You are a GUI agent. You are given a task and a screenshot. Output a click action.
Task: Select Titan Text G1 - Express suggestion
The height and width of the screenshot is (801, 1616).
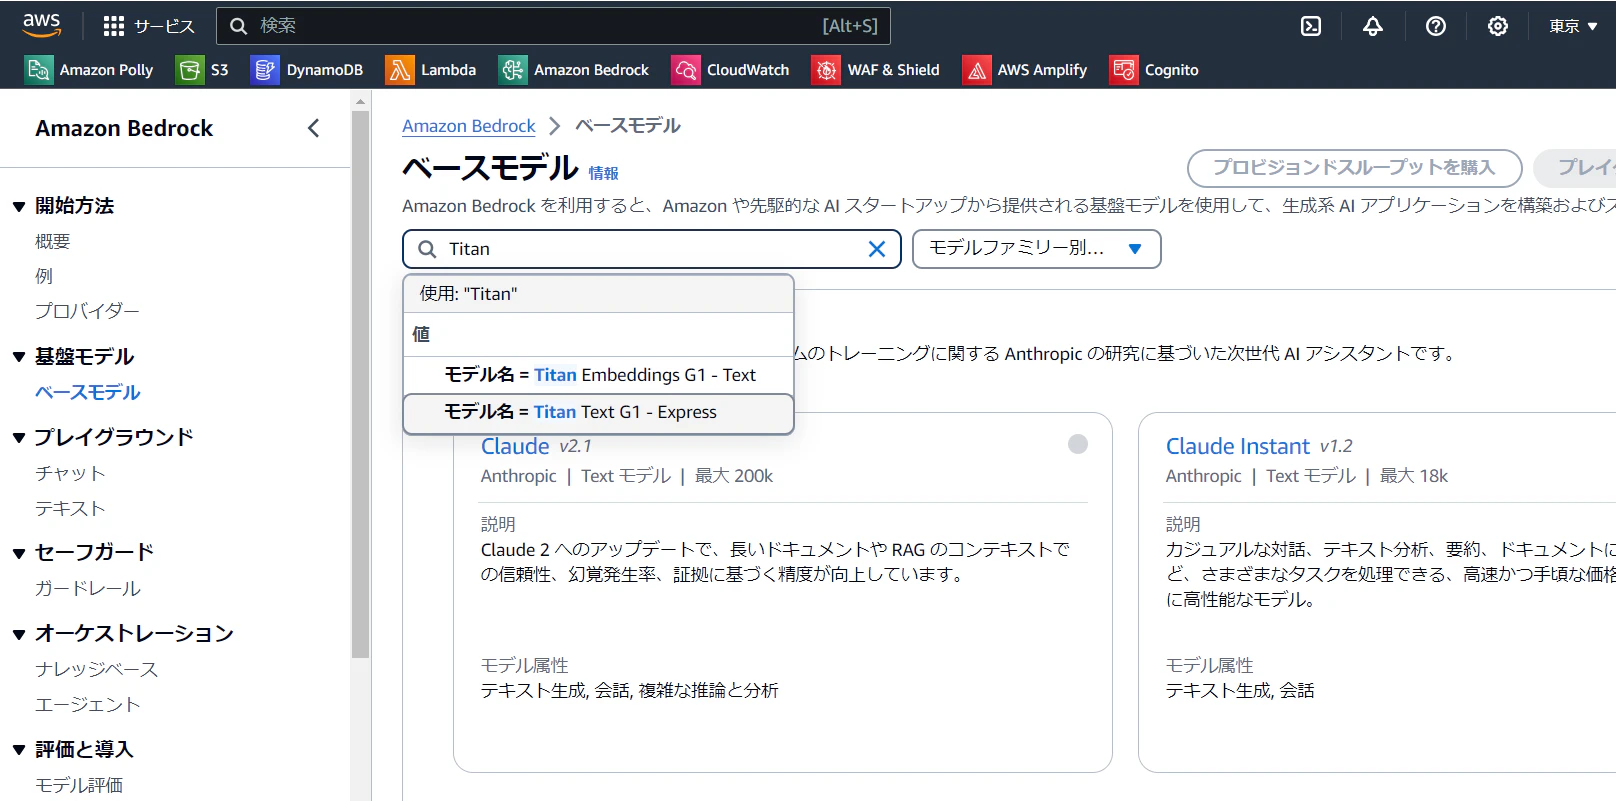(x=598, y=413)
